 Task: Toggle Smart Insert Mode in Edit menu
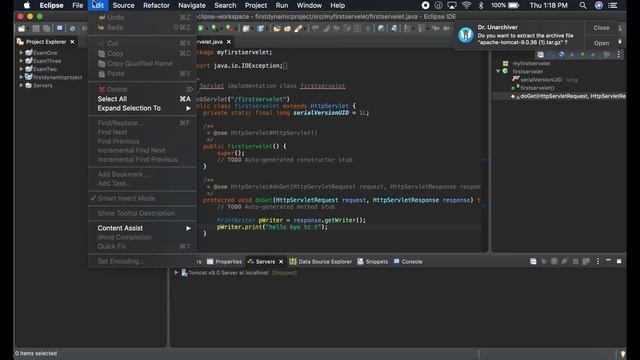coord(126,198)
